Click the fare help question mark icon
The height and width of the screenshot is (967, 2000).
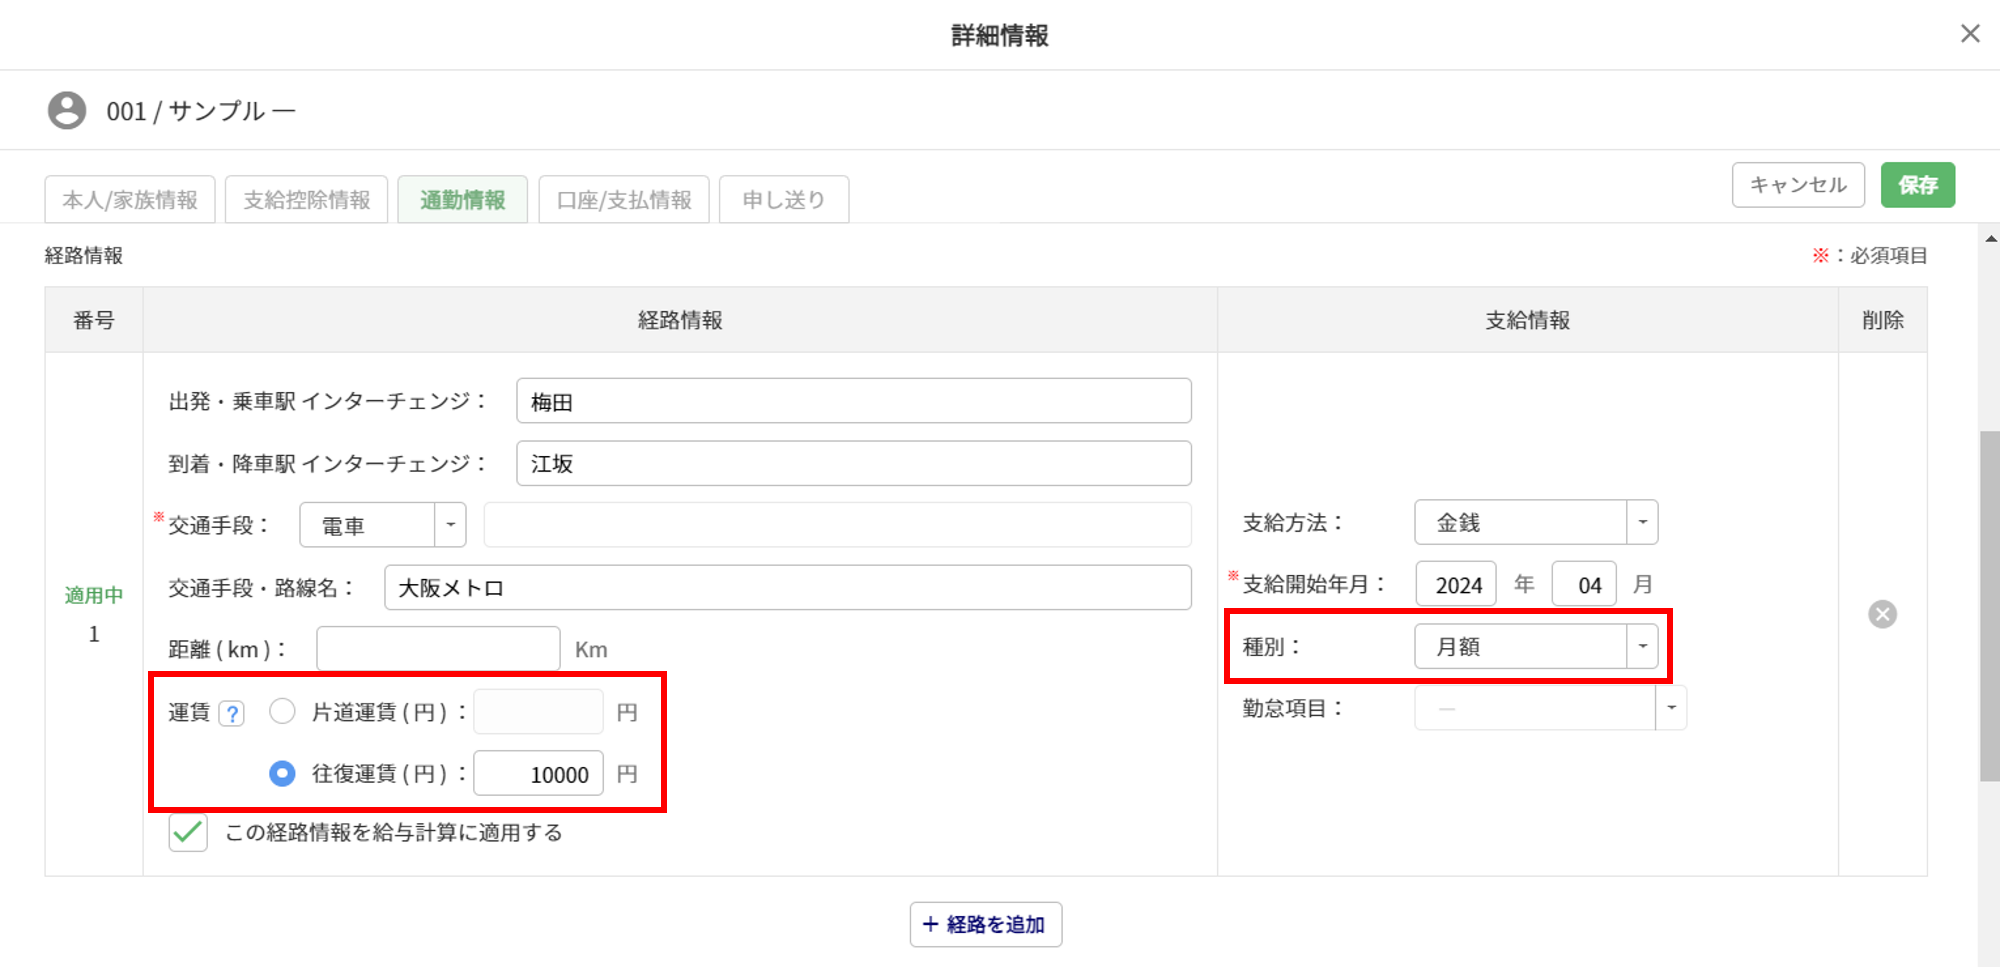[232, 713]
